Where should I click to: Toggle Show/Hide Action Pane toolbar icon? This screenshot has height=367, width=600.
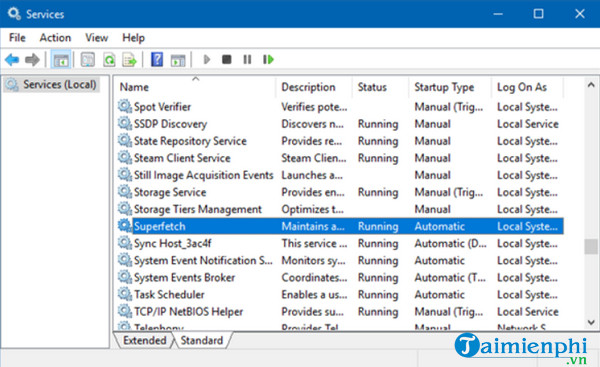coord(178,60)
